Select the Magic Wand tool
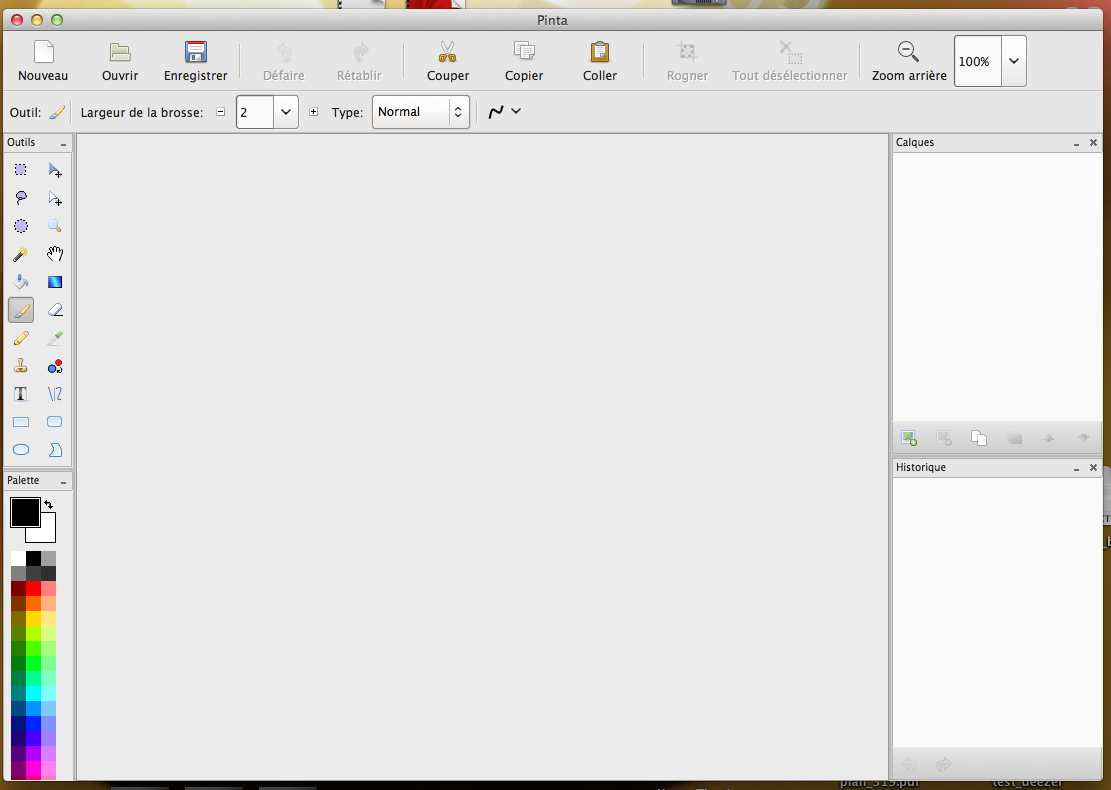The image size is (1111, 790). (x=21, y=254)
